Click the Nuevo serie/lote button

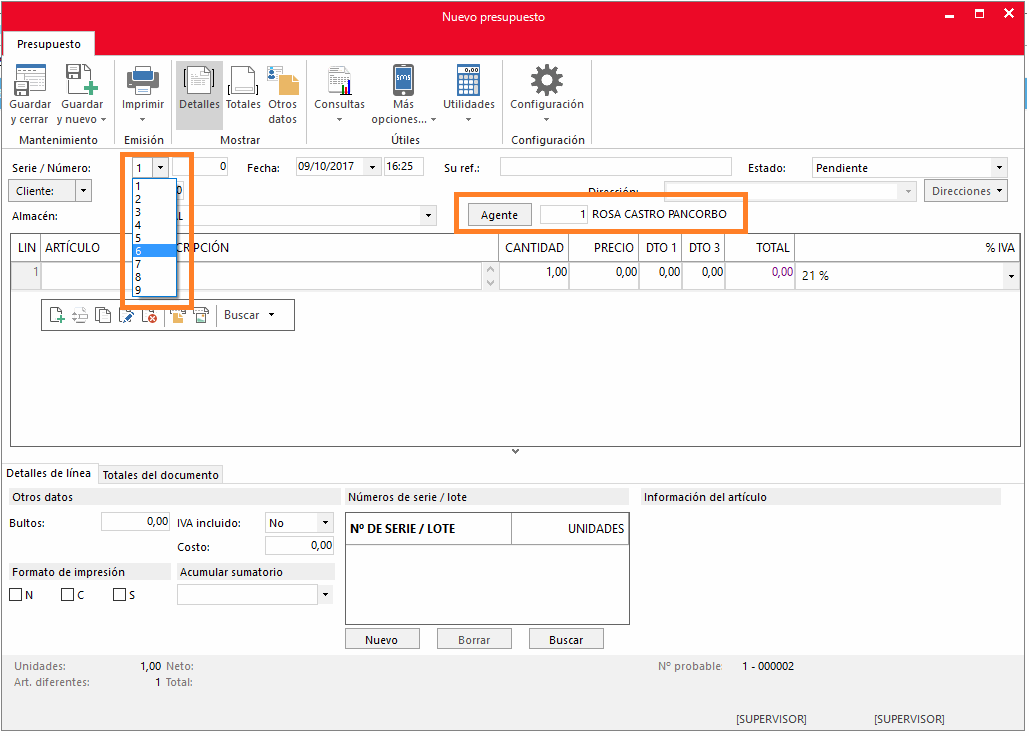point(381,640)
